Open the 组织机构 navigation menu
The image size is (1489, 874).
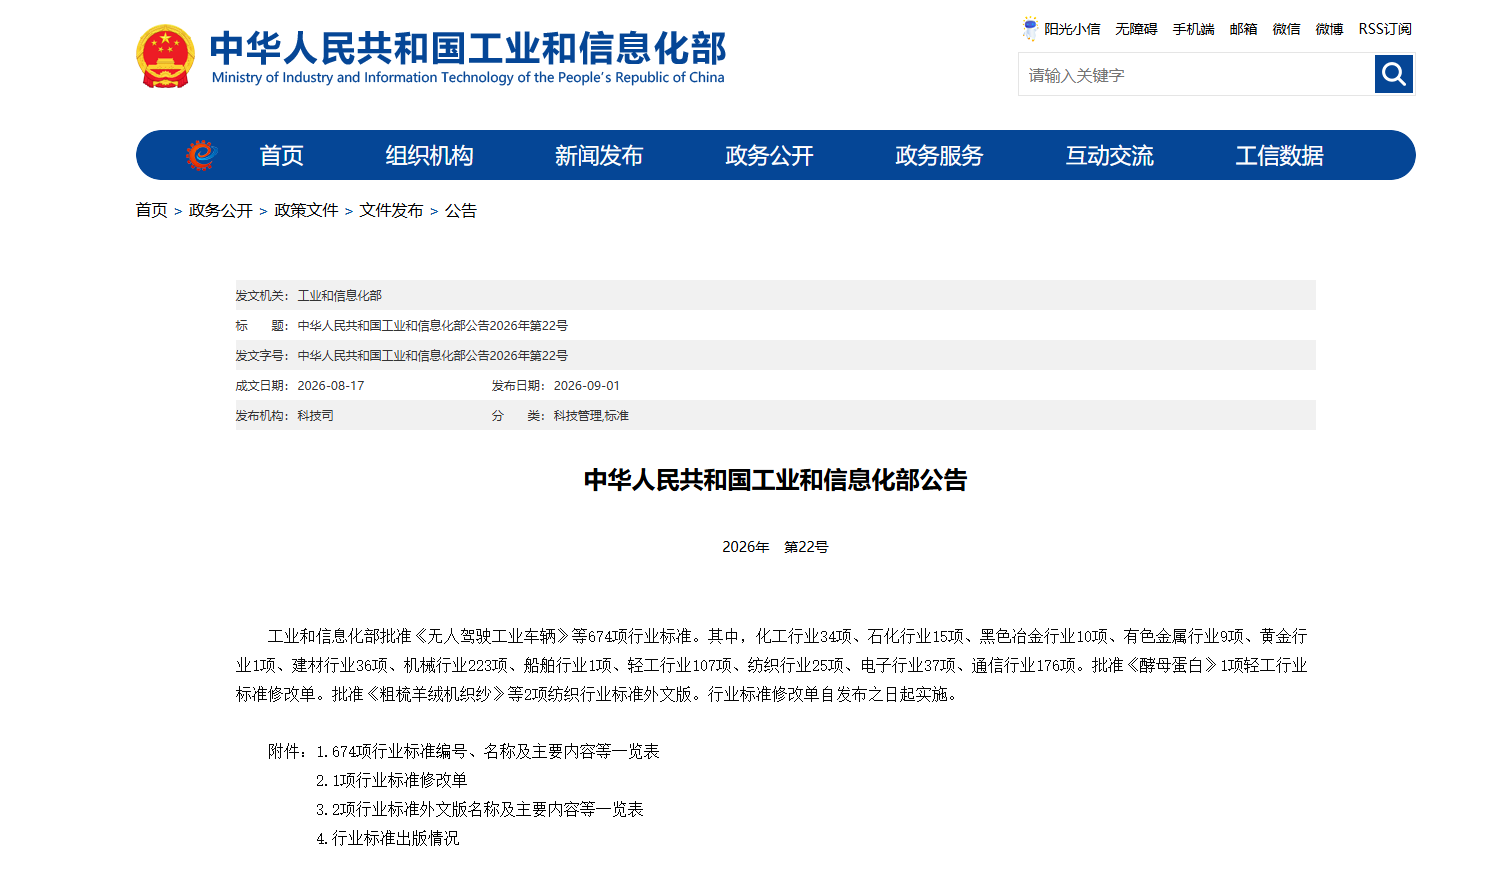tap(430, 155)
